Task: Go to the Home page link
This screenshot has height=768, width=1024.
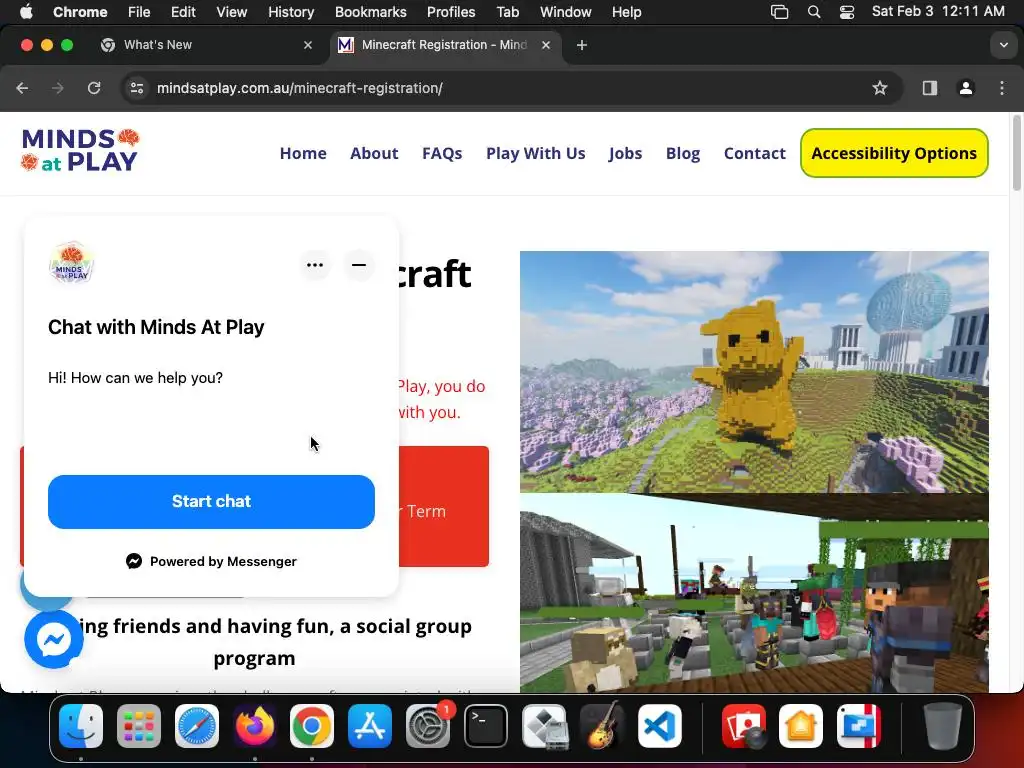Action: pos(303,153)
